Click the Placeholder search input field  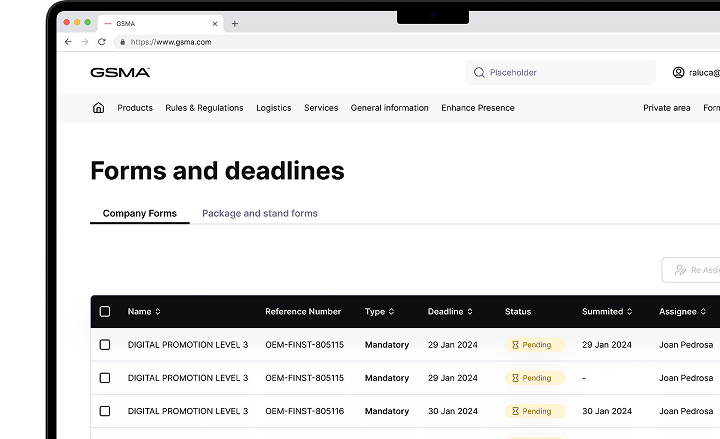pyautogui.click(x=565, y=72)
